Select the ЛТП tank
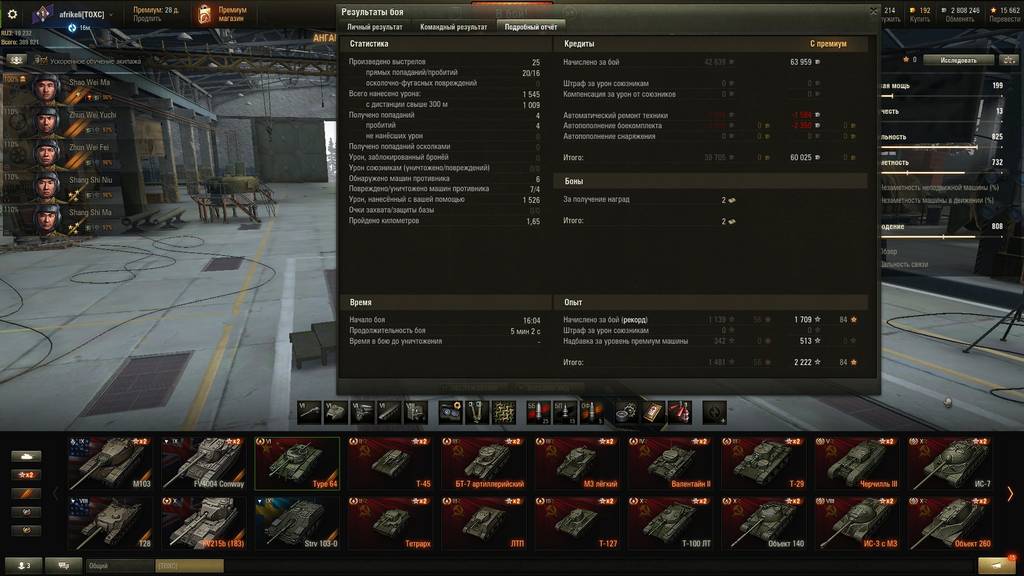1024x576 pixels. tap(484, 522)
